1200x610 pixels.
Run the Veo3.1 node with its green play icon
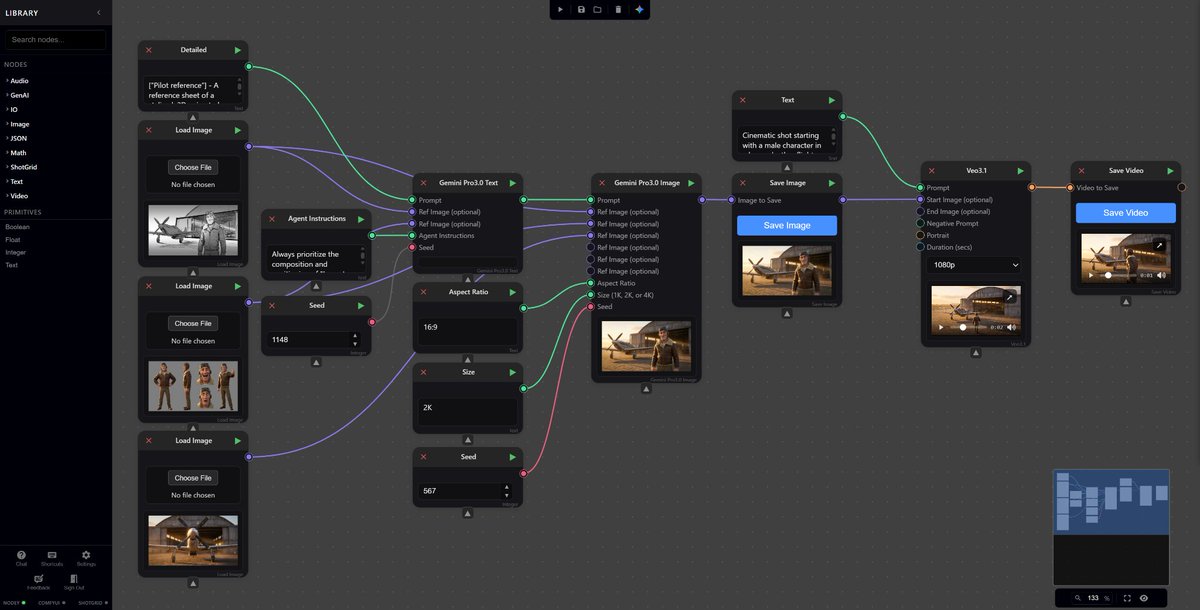(1021, 171)
